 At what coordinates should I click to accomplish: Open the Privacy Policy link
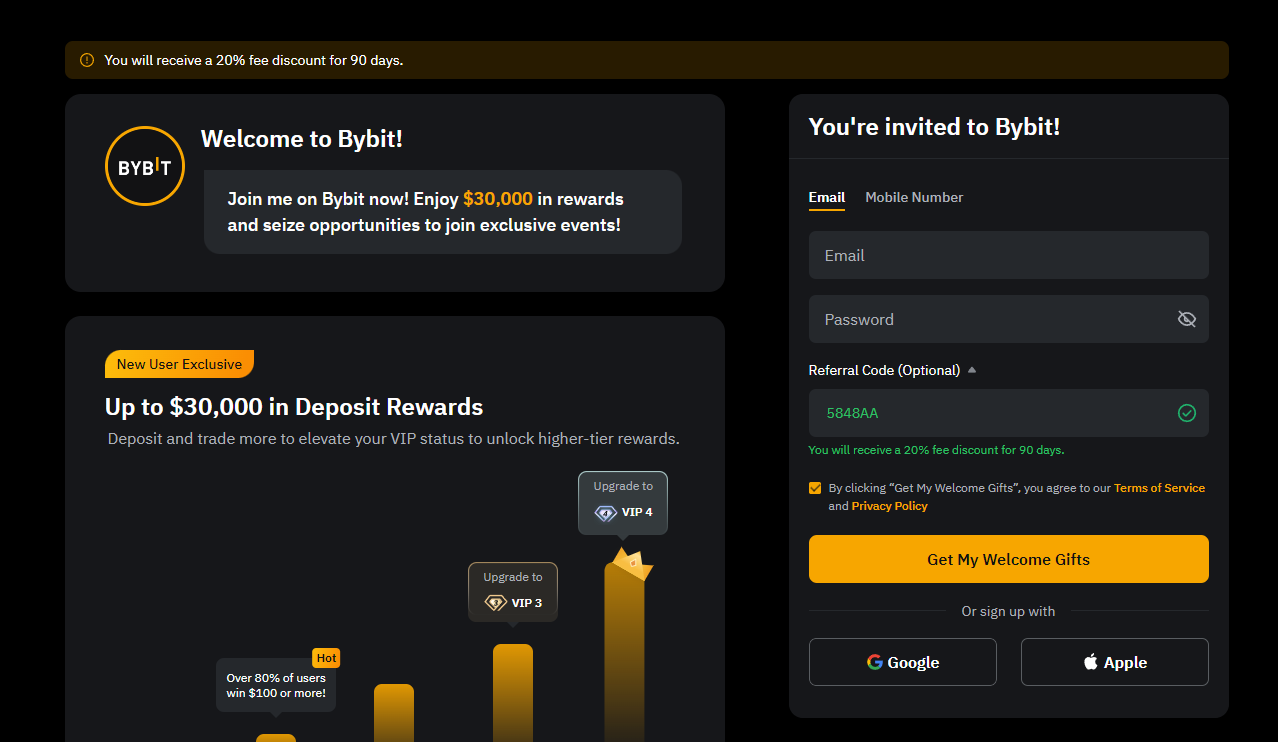point(890,506)
